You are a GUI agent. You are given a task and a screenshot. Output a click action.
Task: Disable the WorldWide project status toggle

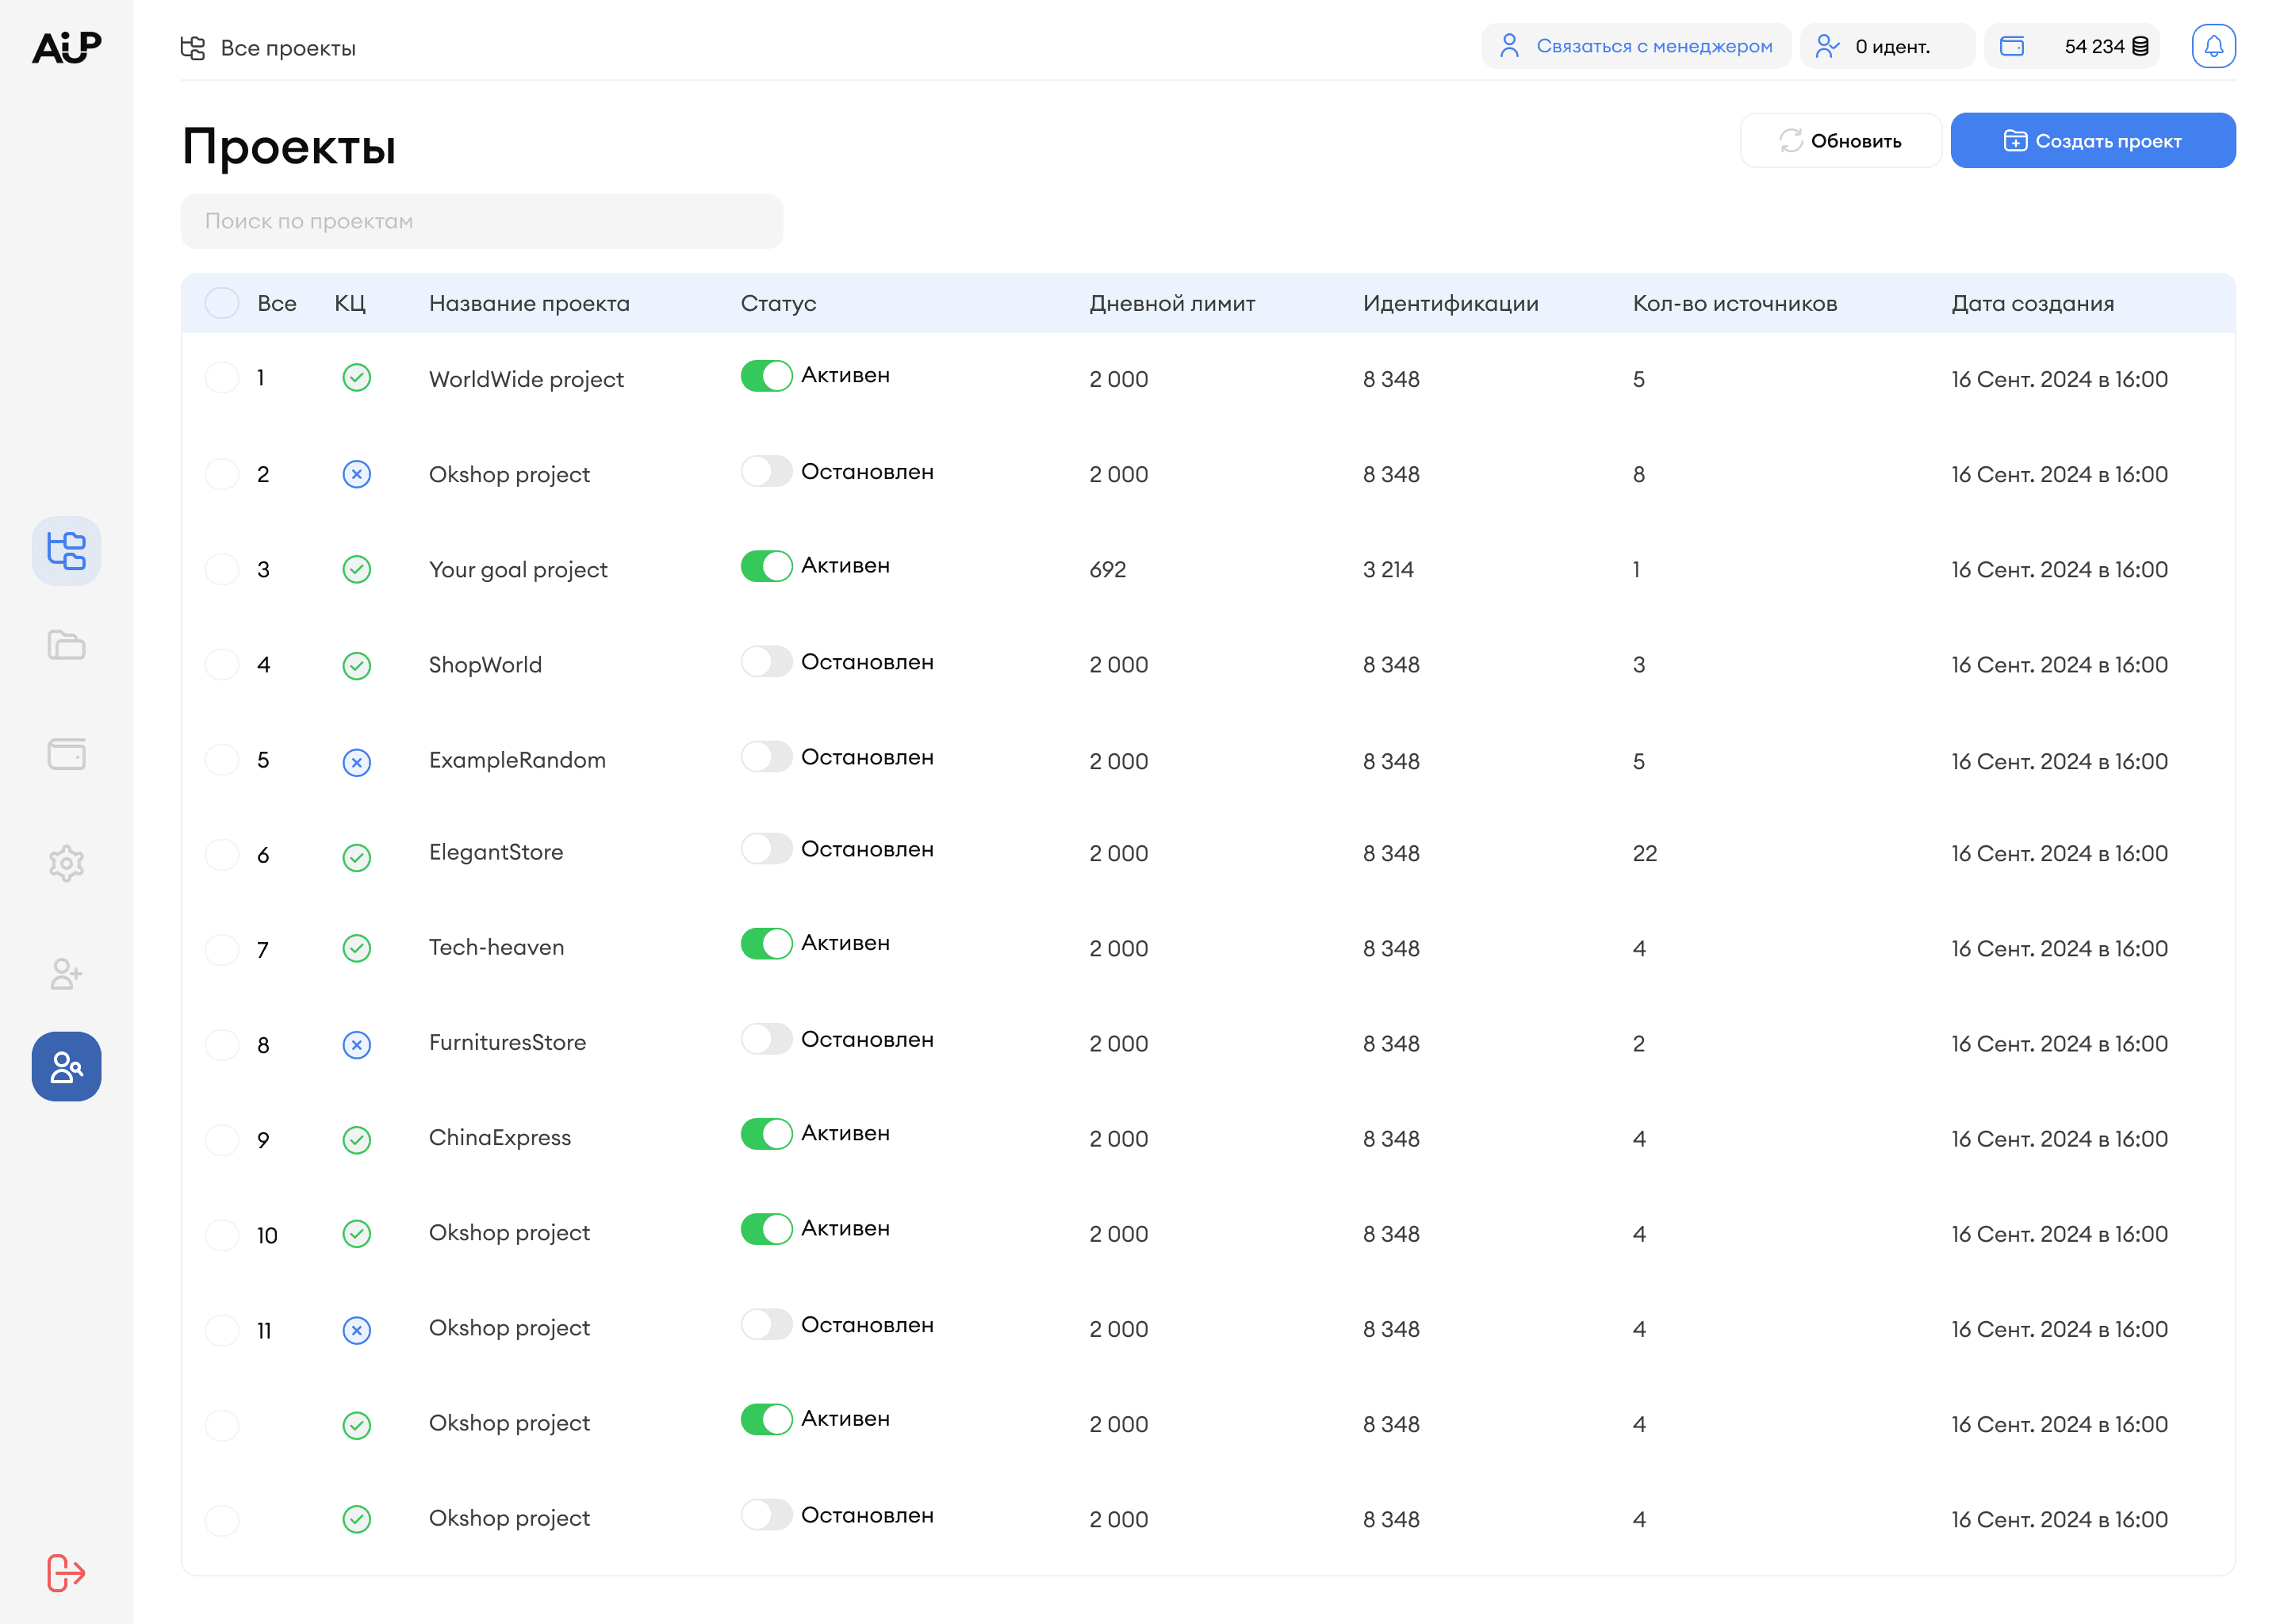766,376
